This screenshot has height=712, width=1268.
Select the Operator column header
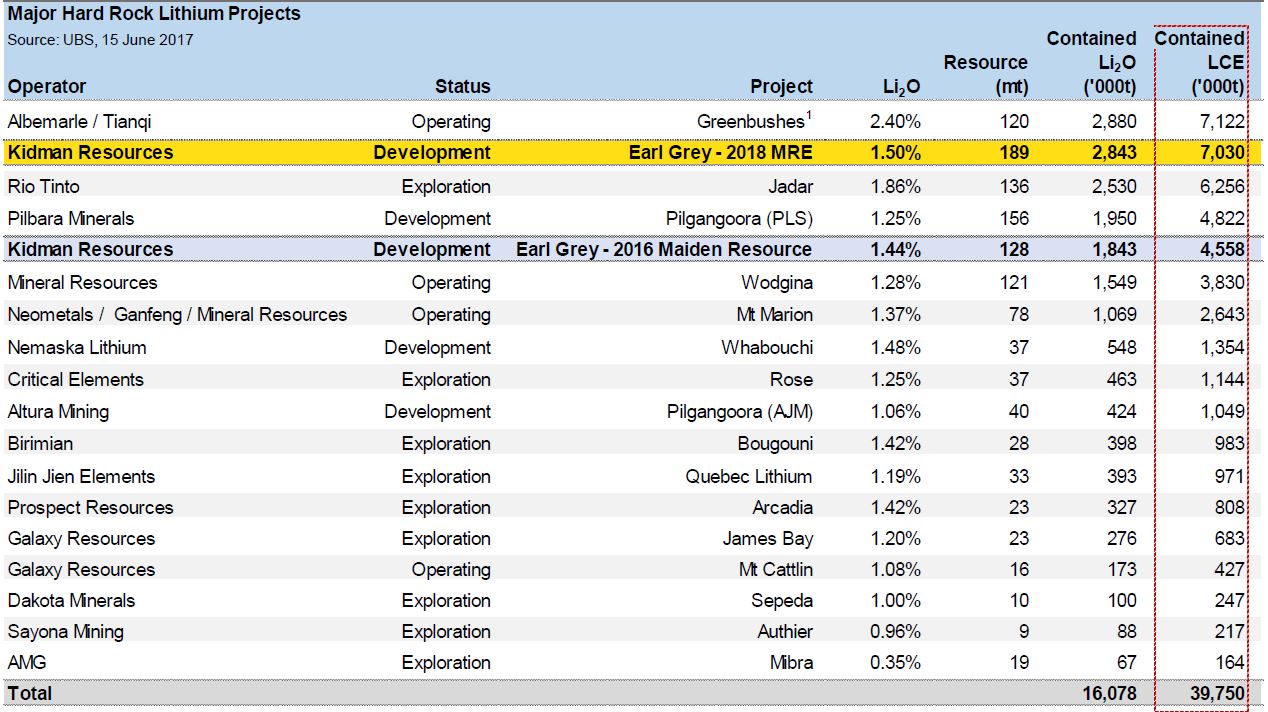point(47,87)
